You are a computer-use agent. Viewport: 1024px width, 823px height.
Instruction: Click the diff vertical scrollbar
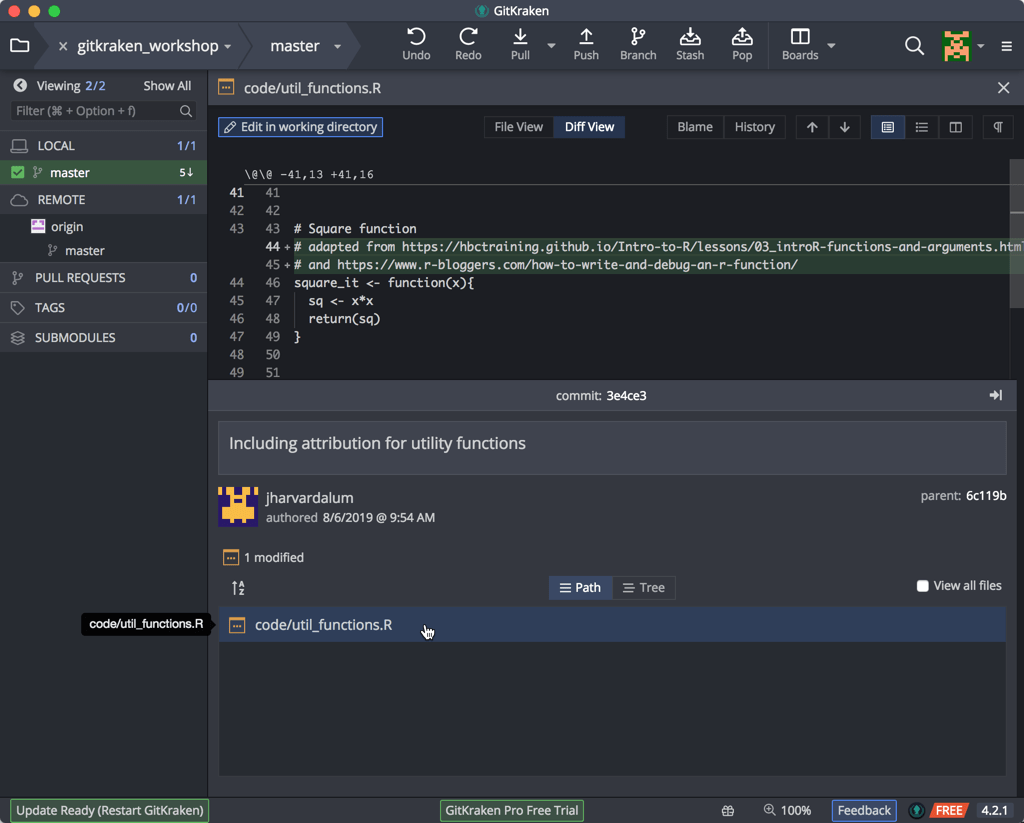pyautogui.click(x=1017, y=232)
